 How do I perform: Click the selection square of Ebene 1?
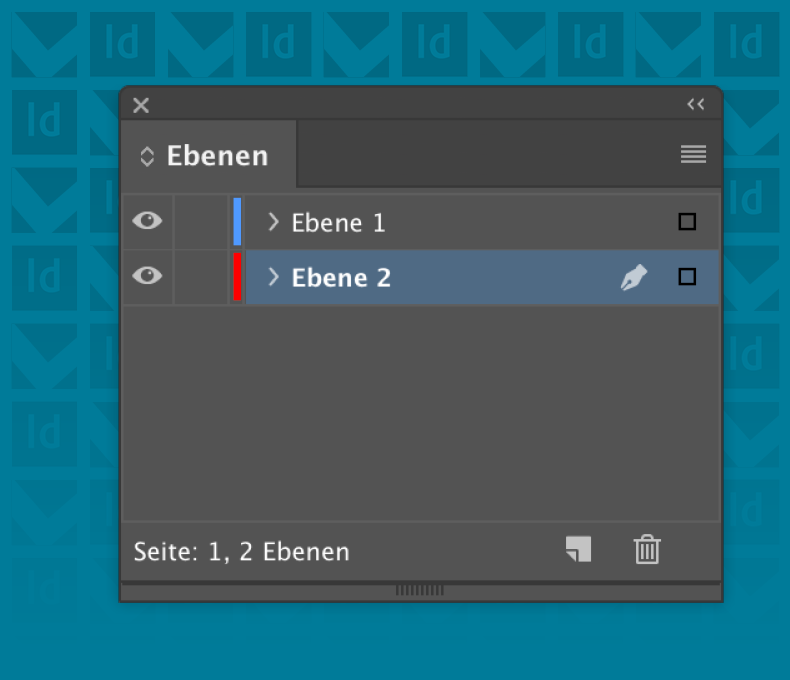pos(687,222)
